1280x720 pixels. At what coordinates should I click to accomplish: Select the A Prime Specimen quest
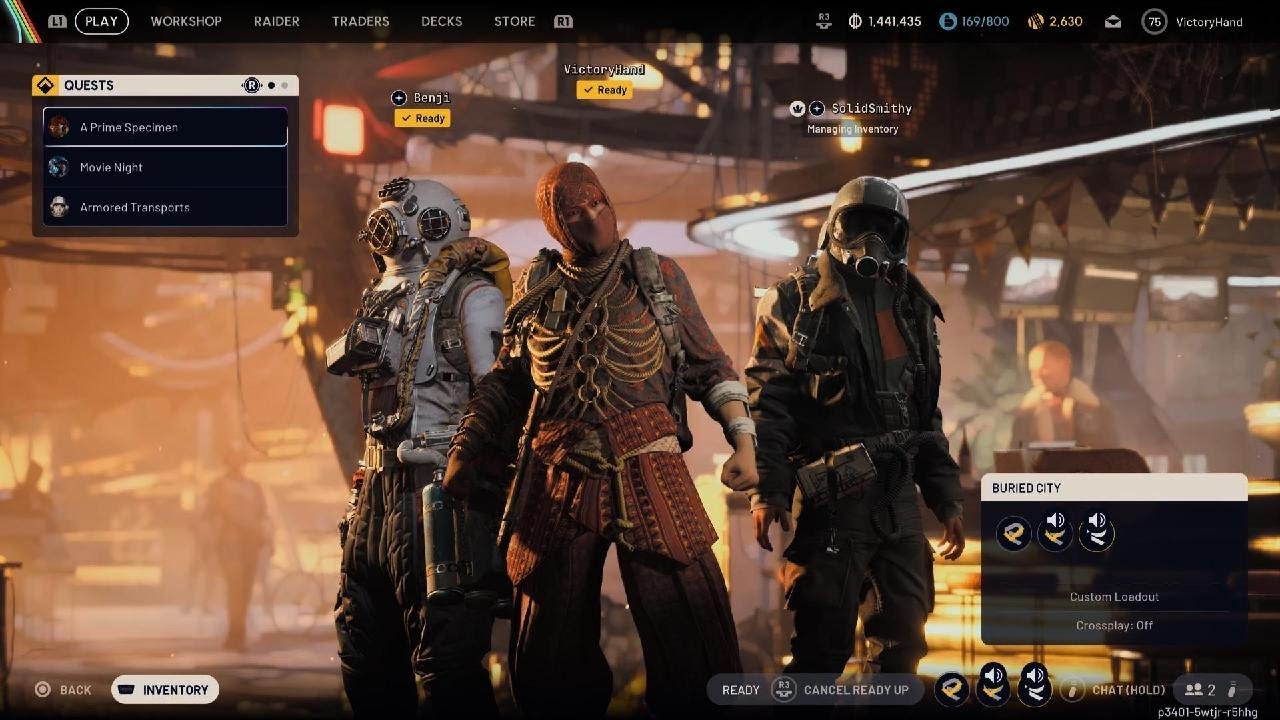pos(165,127)
